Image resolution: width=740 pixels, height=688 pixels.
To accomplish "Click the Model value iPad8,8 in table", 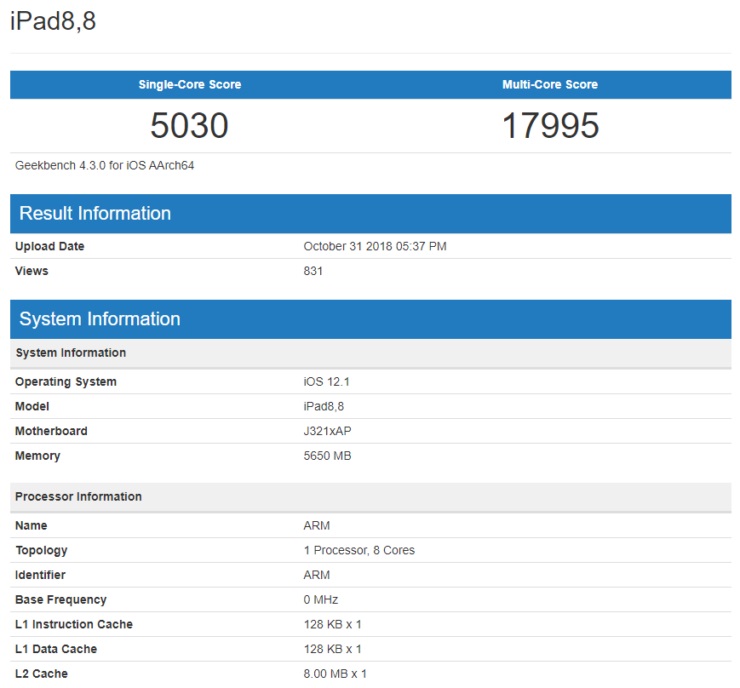I will pos(326,407).
